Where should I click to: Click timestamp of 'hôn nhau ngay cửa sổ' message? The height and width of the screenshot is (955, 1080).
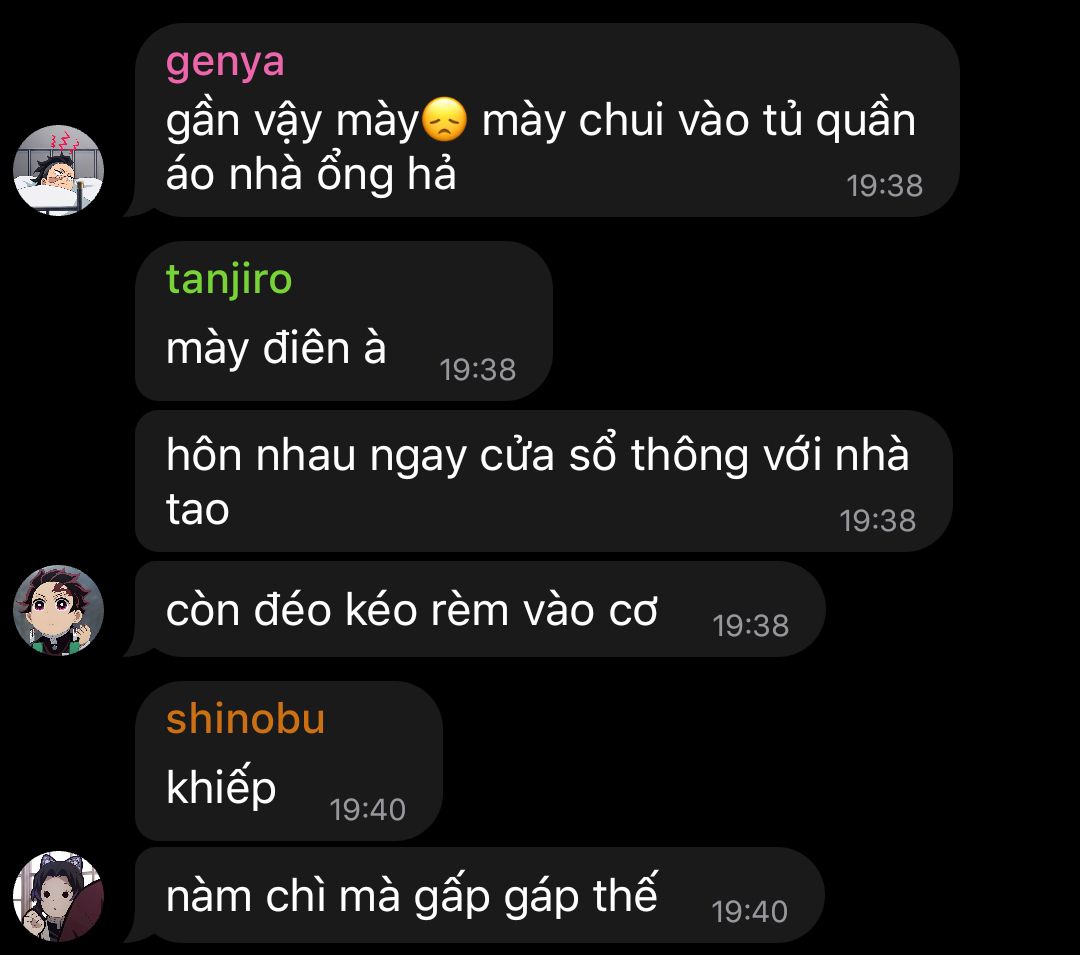point(878,521)
